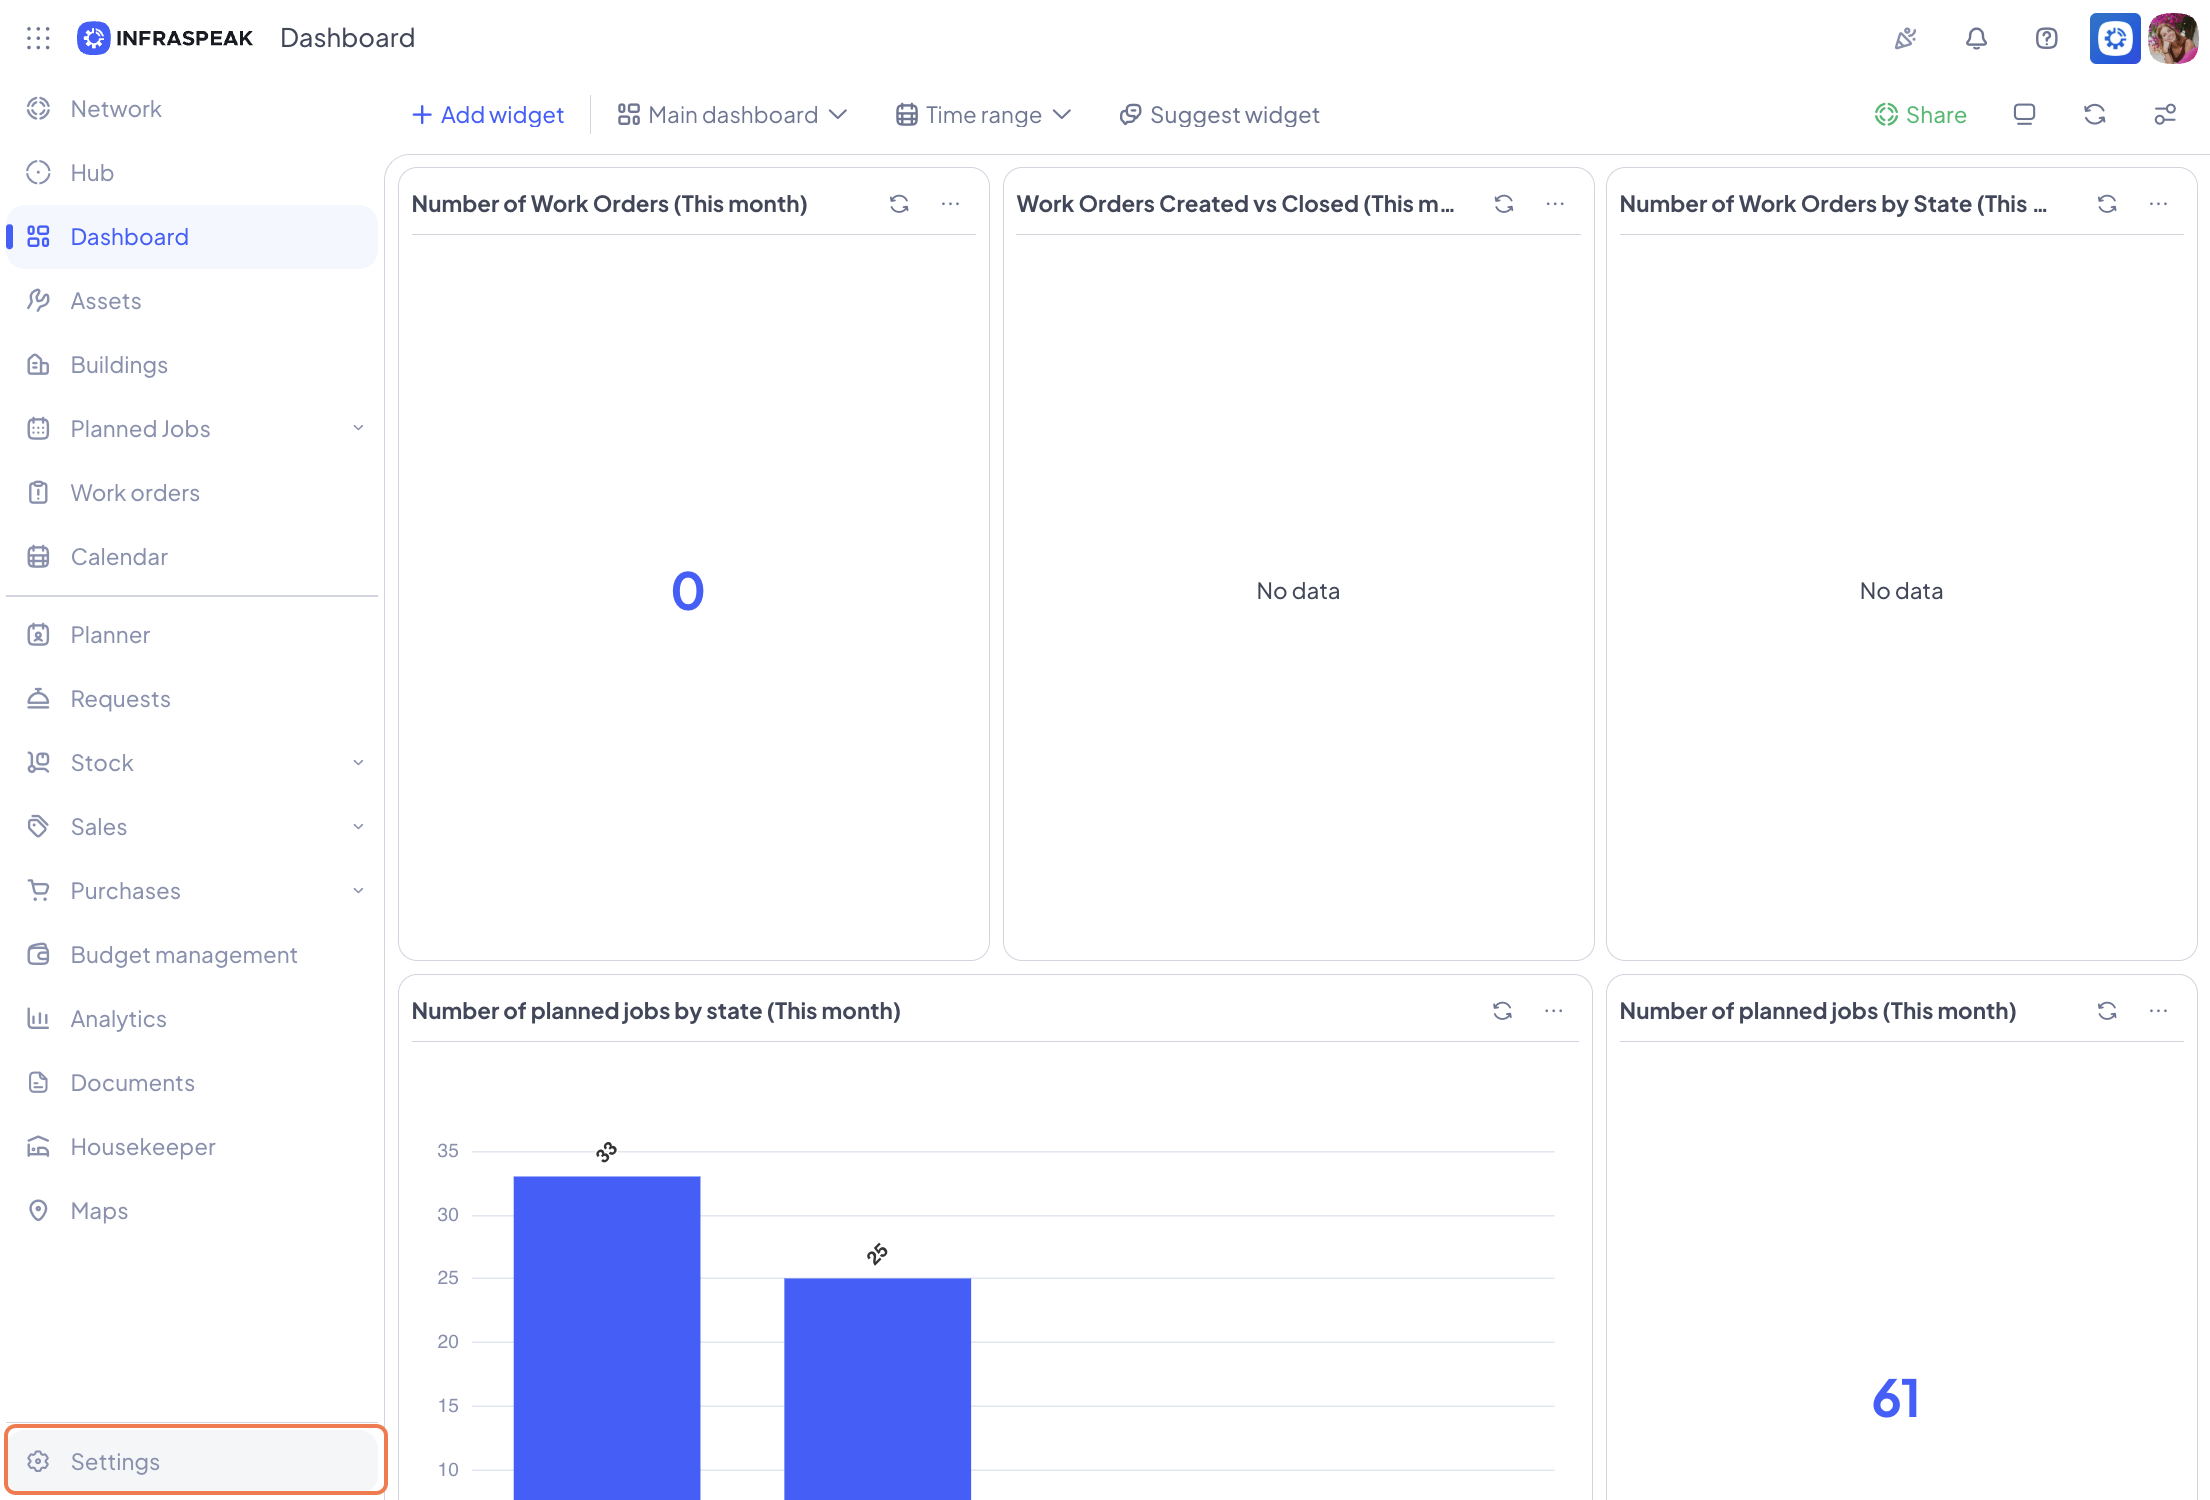Open Maps from sidebar
The height and width of the screenshot is (1500, 2210).
[192, 1211]
